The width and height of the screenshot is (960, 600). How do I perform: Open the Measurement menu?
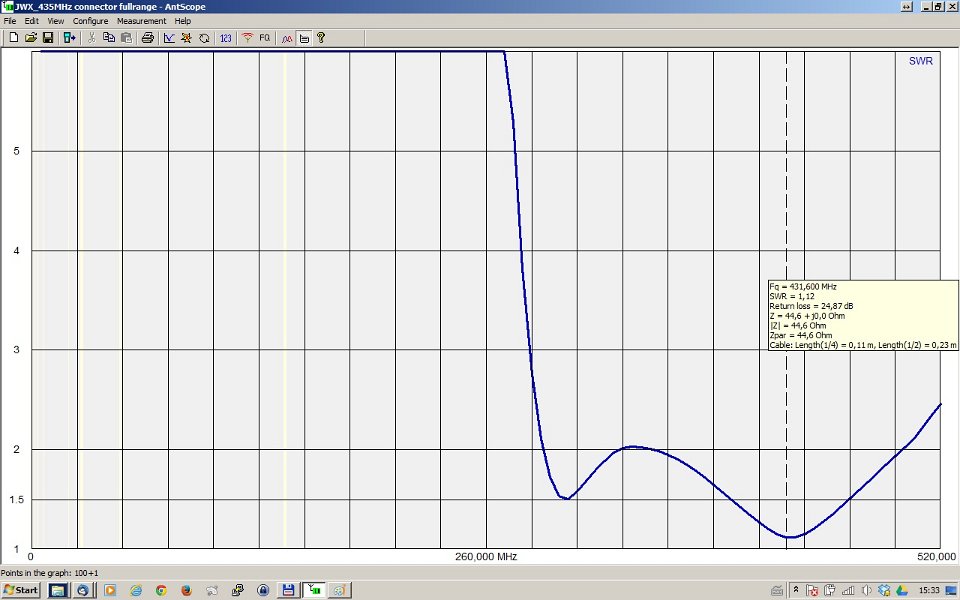pyautogui.click(x=141, y=21)
